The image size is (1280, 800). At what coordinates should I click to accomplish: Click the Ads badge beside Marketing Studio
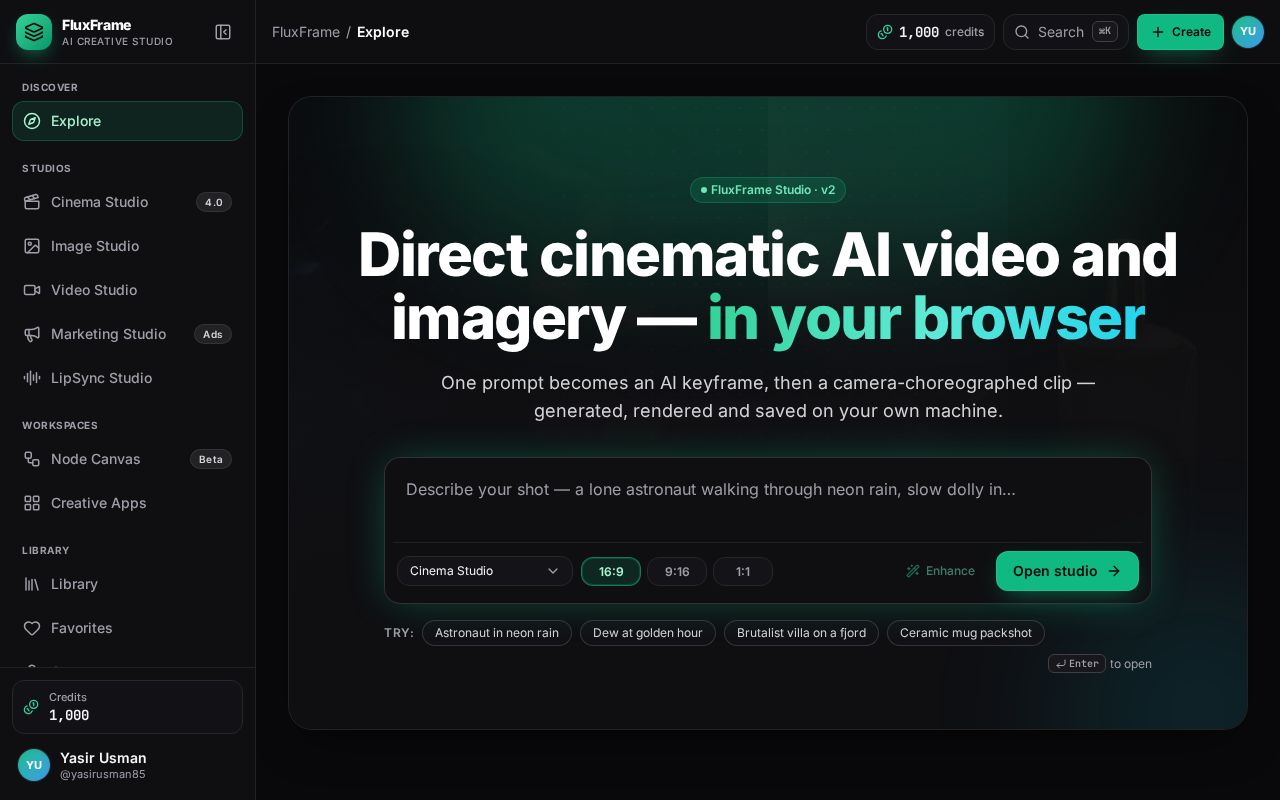pos(213,334)
